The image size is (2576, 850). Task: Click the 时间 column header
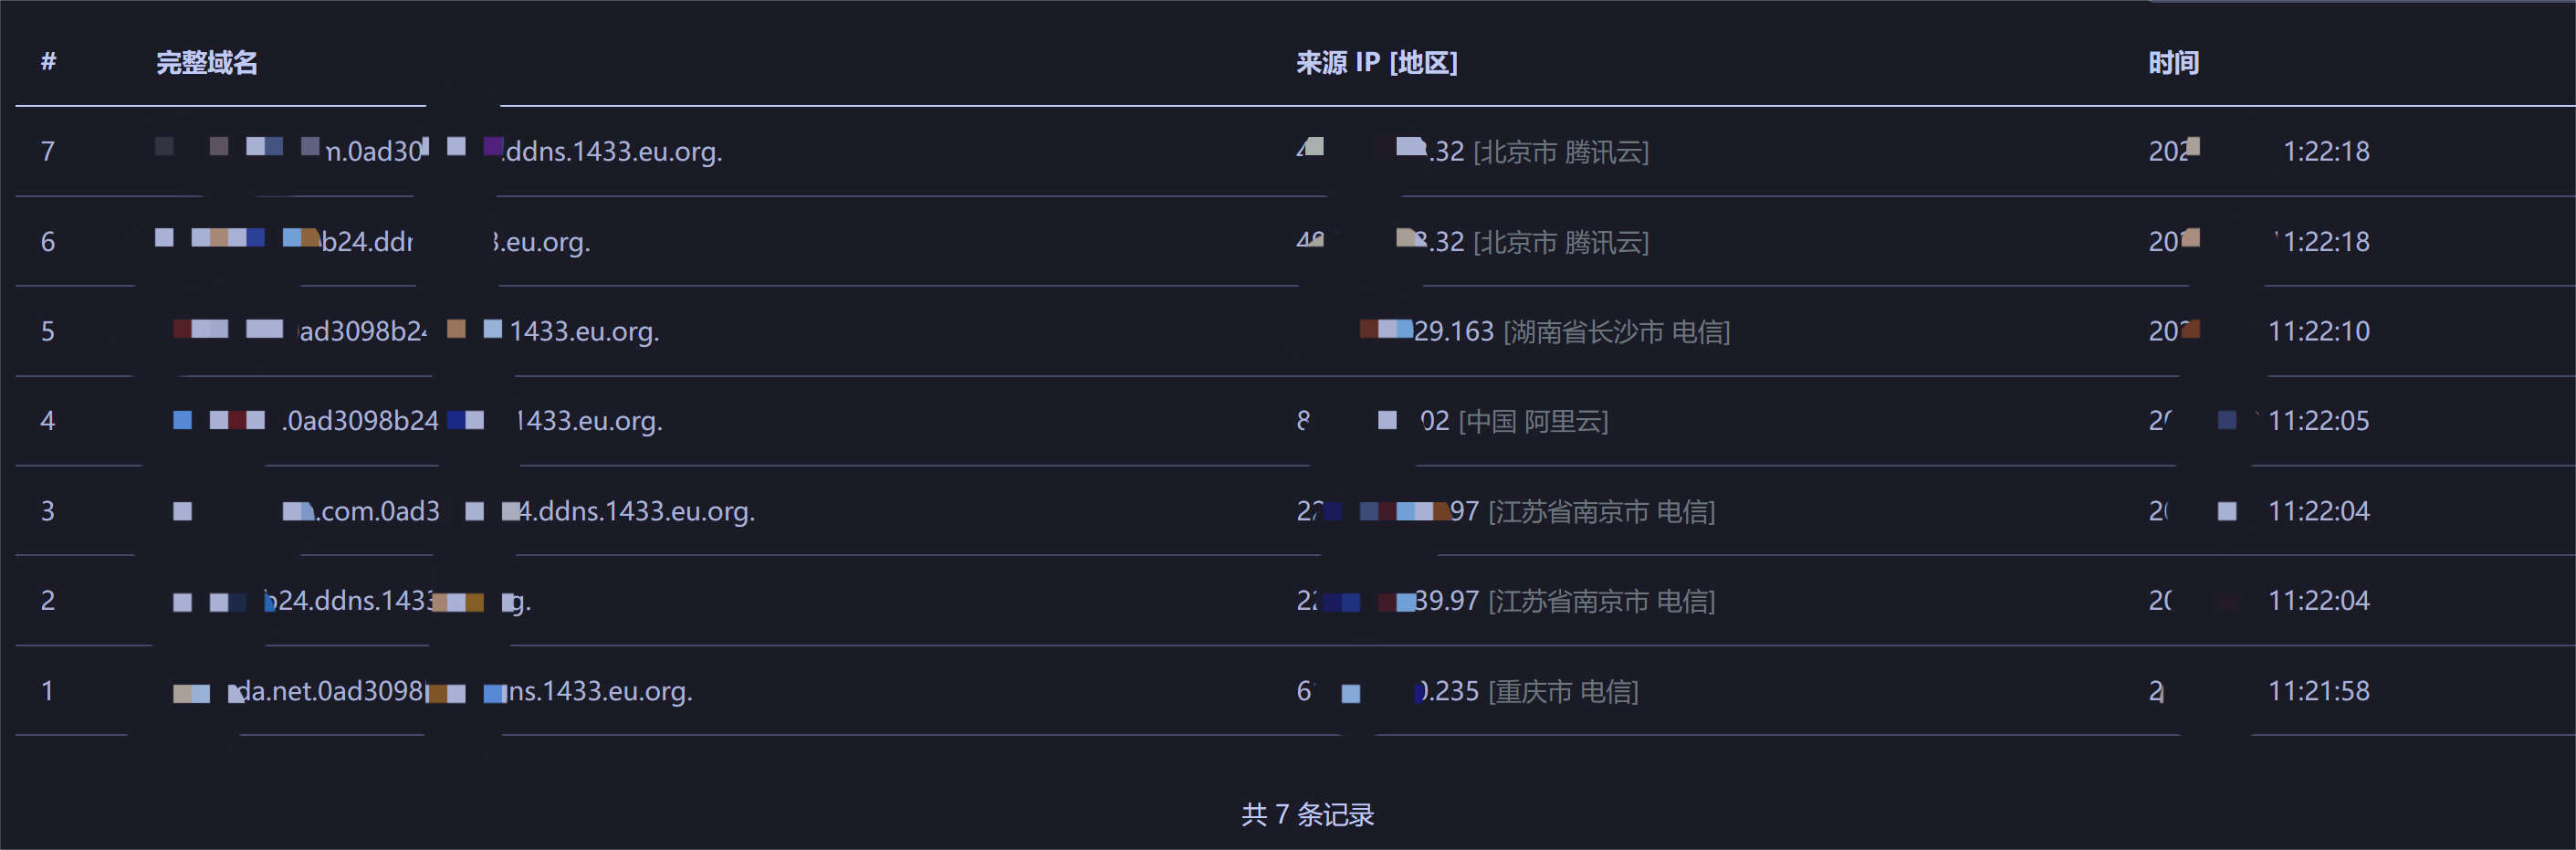point(2173,63)
